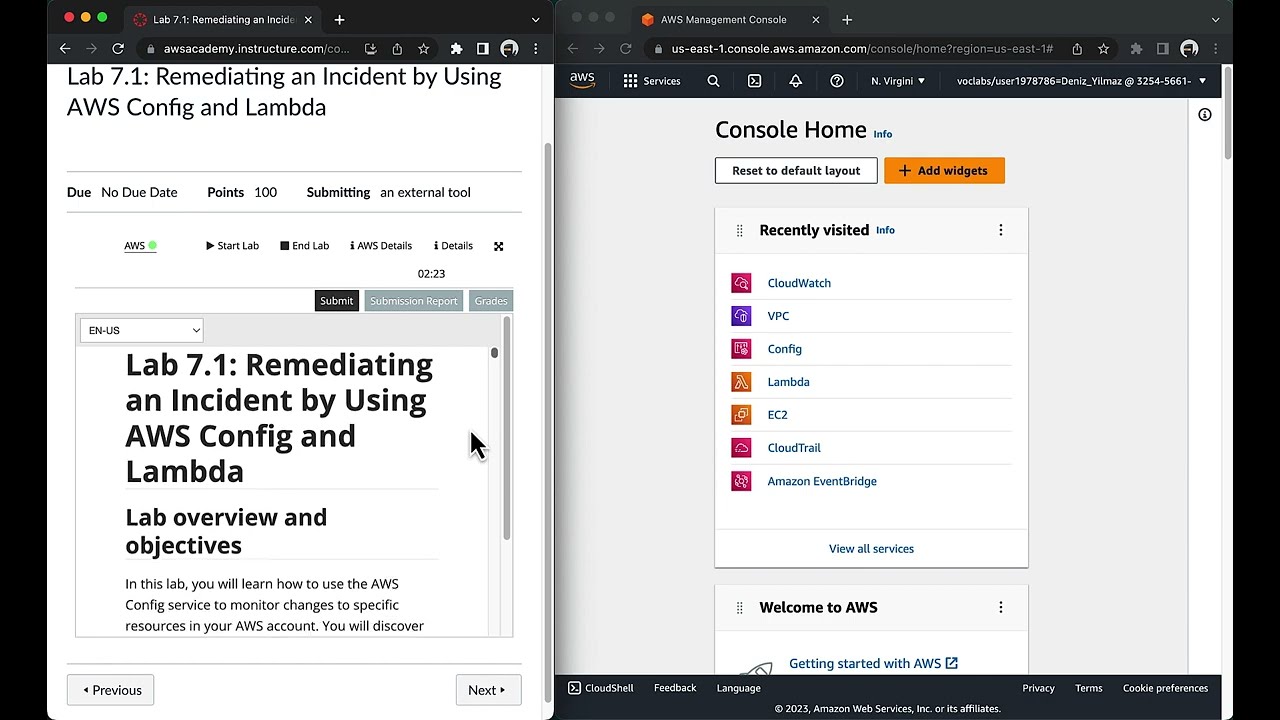Reload the AWS Academy browser page
Image resolution: width=1280 pixels, height=720 pixels.
(118, 48)
